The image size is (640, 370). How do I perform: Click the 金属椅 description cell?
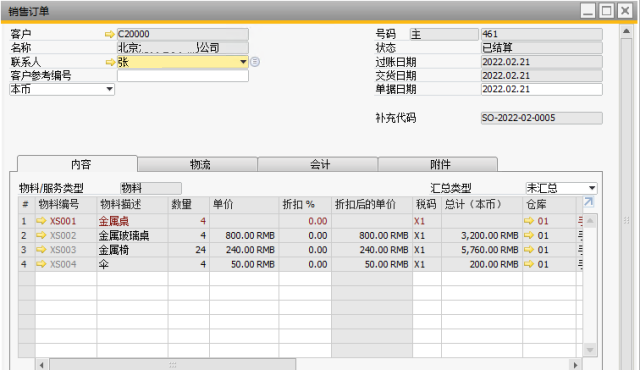(x=133, y=249)
